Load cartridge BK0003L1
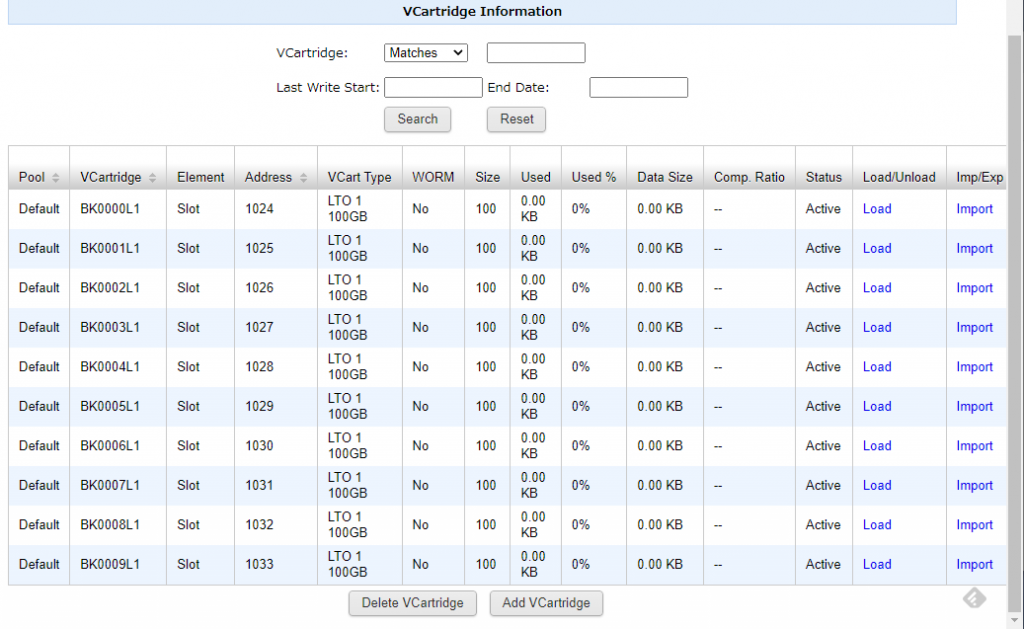This screenshot has height=629, width=1024. (876, 328)
